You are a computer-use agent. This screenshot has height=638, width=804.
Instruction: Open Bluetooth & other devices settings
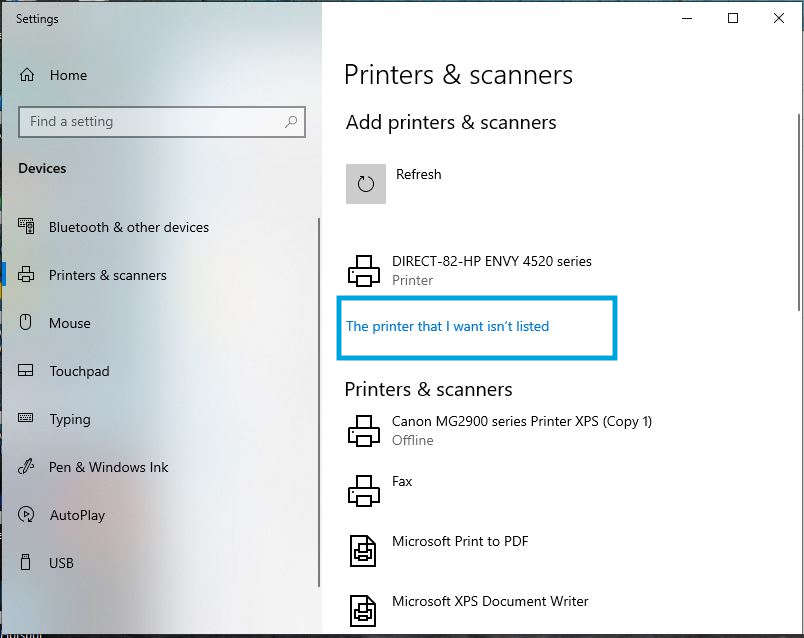click(x=129, y=227)
